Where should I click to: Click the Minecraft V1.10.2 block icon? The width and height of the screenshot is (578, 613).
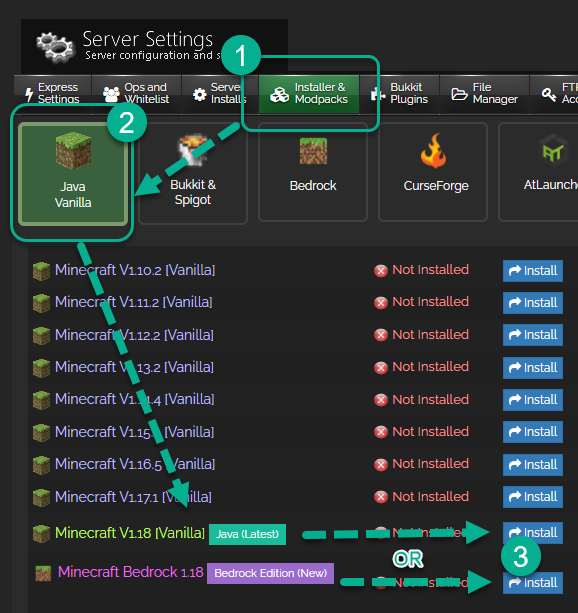click(x=41, y=271)
